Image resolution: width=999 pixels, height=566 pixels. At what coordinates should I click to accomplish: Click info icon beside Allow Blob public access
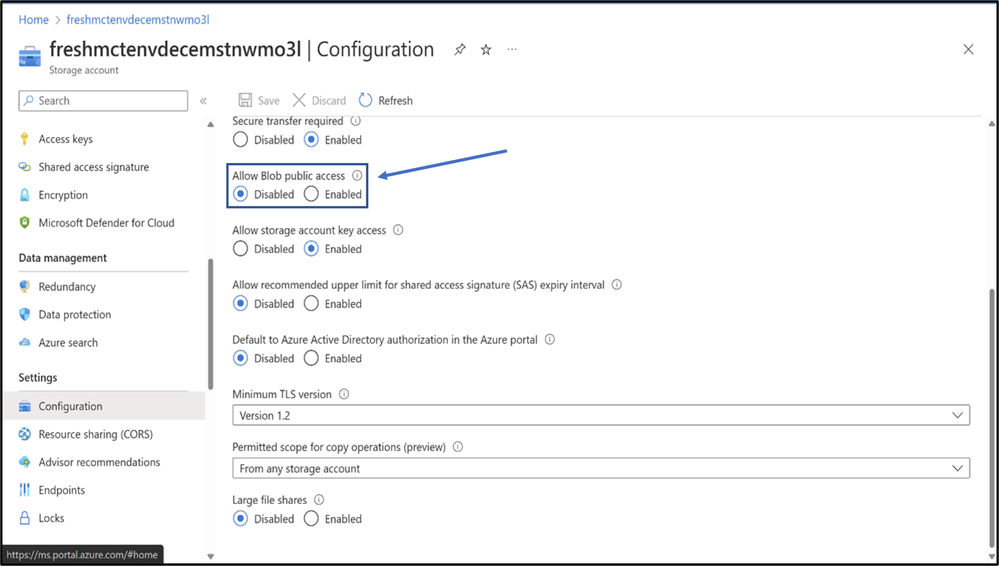[x=357, y=175]
